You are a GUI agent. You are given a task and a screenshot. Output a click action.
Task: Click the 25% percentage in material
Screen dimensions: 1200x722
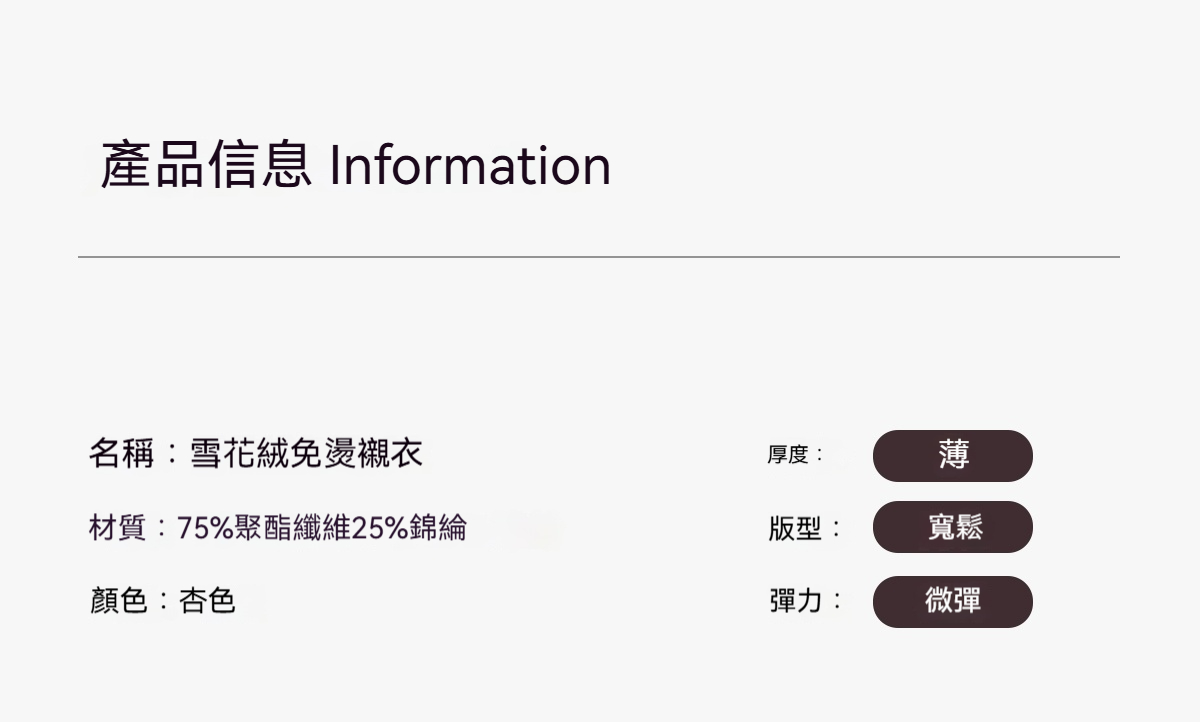coord(380,527)
